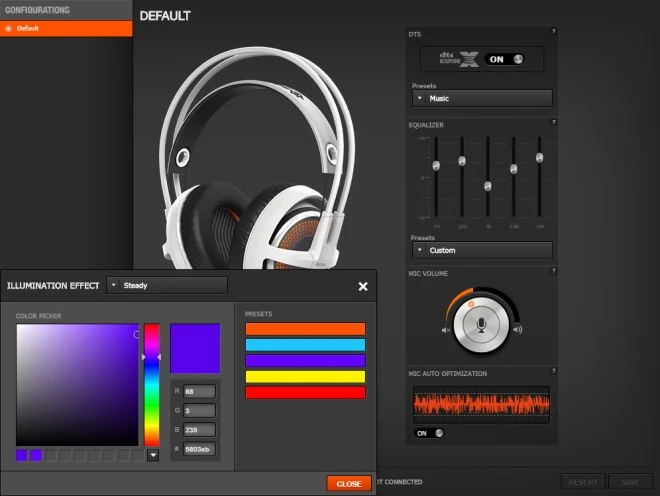Expand the saved color swatches arrow
660x496 pixels.
[x=152, y=455]
